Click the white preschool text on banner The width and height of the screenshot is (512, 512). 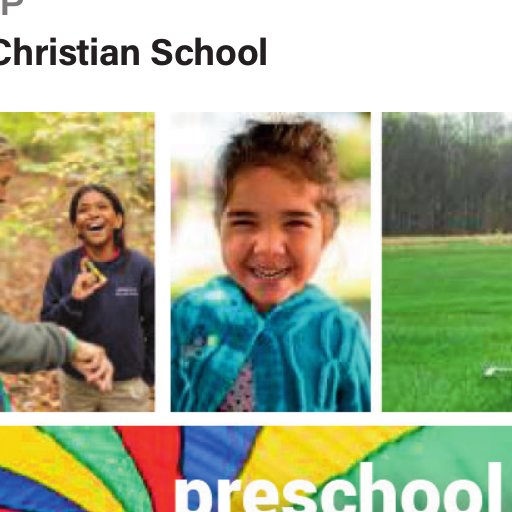coord(338,487)
